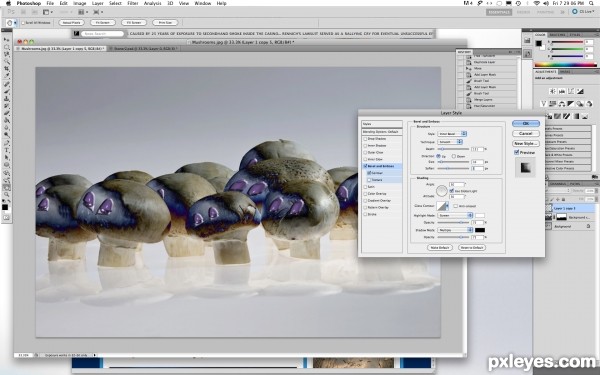Screen dimensions: 600x375
Task: Click the Posterize adjustment icon
Action: tap(557, 116)
